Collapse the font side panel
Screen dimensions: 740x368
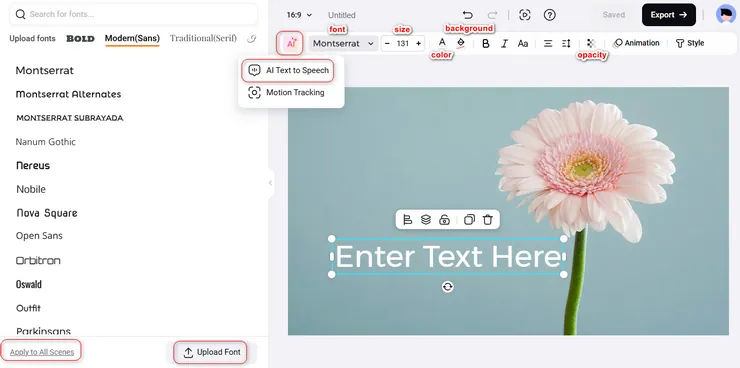pos(270,183)
